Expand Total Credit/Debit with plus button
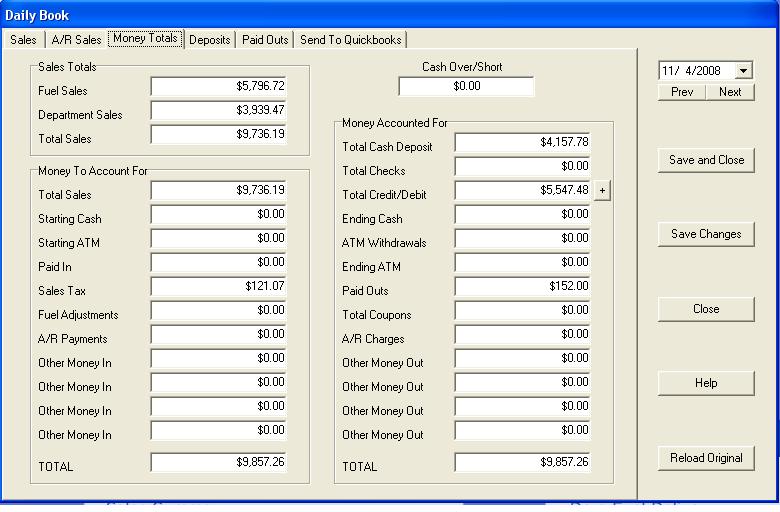Screen dimensions: 780x512 601,191
